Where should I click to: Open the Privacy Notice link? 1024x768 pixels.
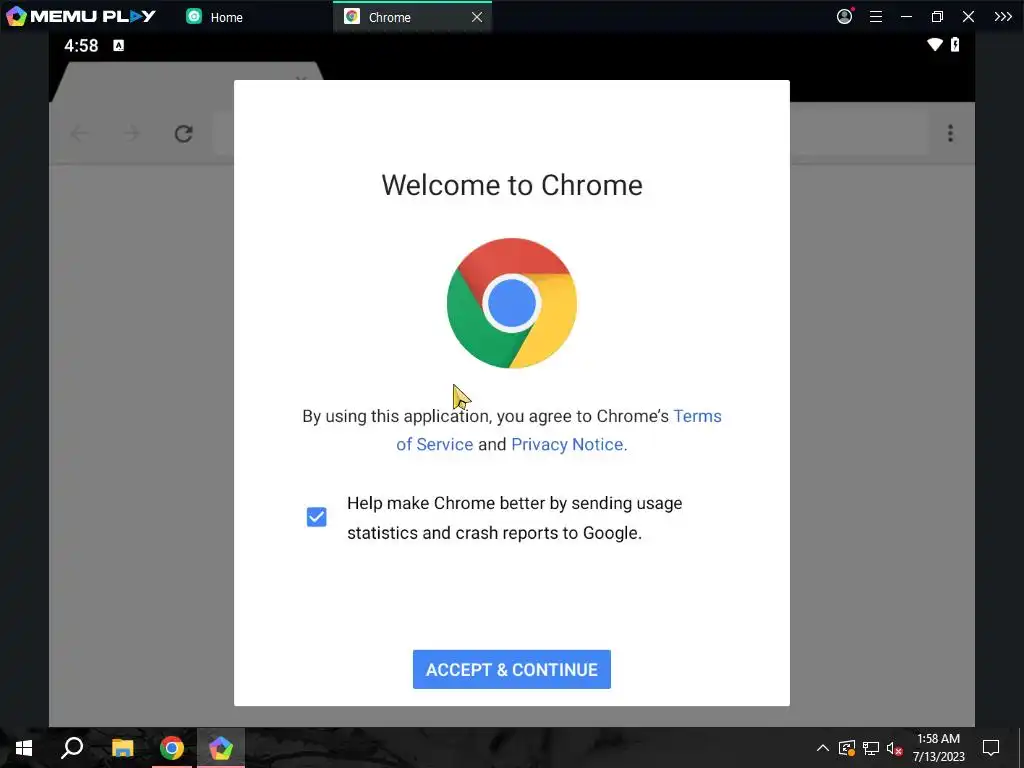click(569, 444)
